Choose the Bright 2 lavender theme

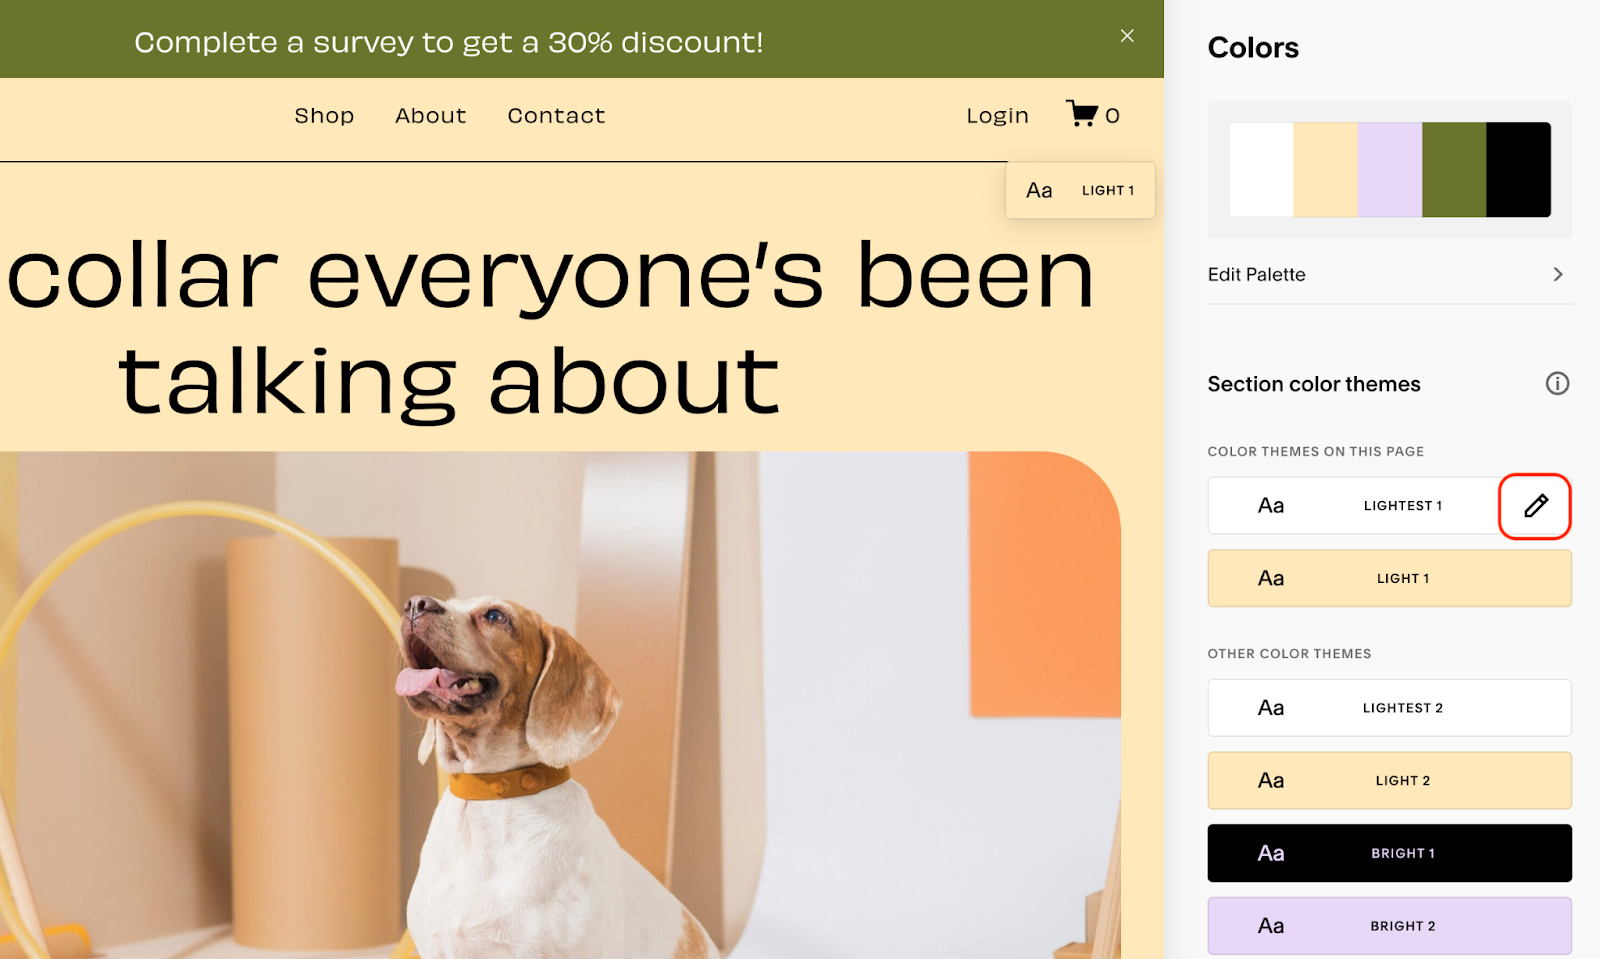(1389, 926)
